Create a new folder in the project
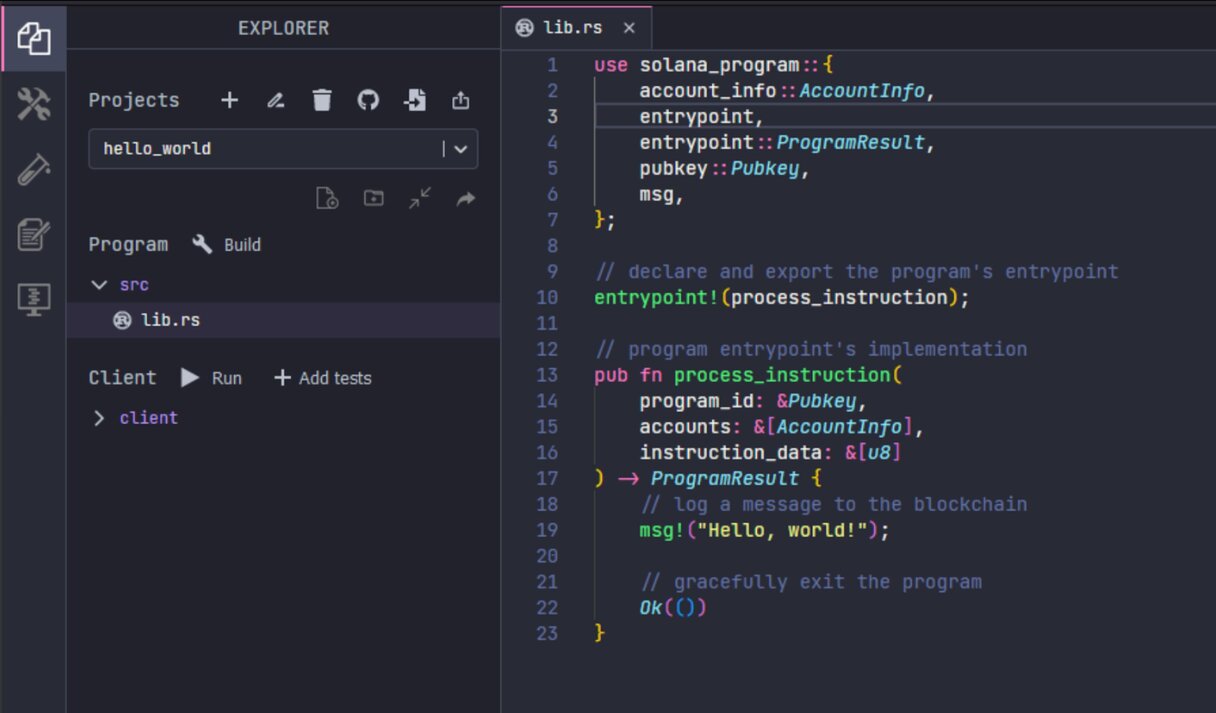Screen dimensions: 1216x713 coord(371,198)
